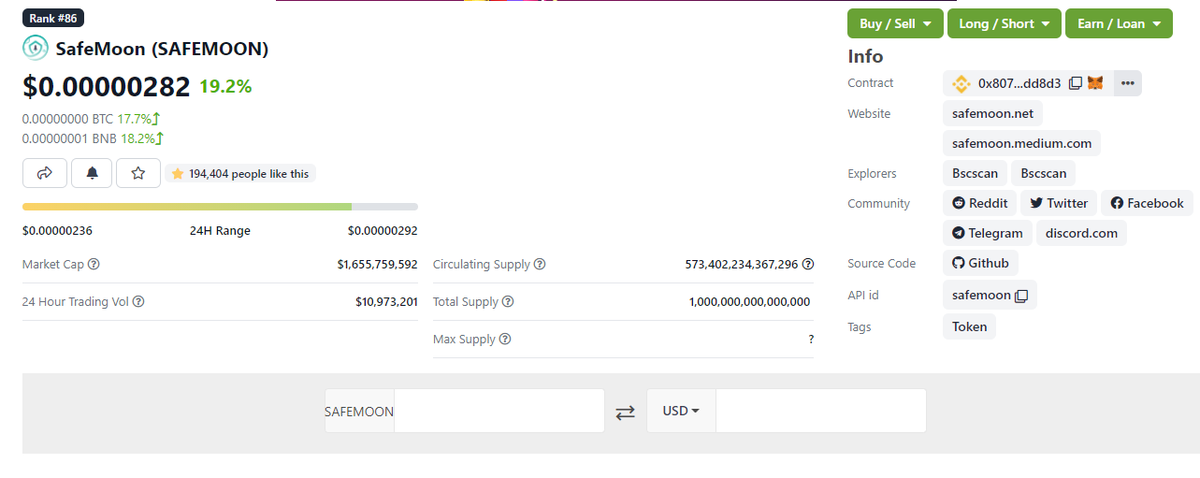Open the Earn / Loan dropdown

click(1119, 23)
